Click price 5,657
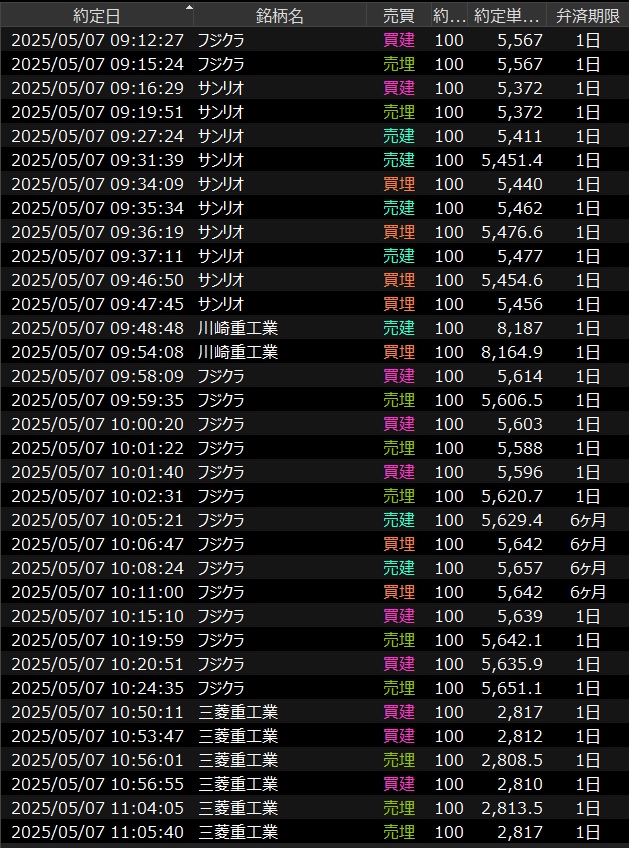The width and height of the screenshot is (629, 848). coord(520,567)
